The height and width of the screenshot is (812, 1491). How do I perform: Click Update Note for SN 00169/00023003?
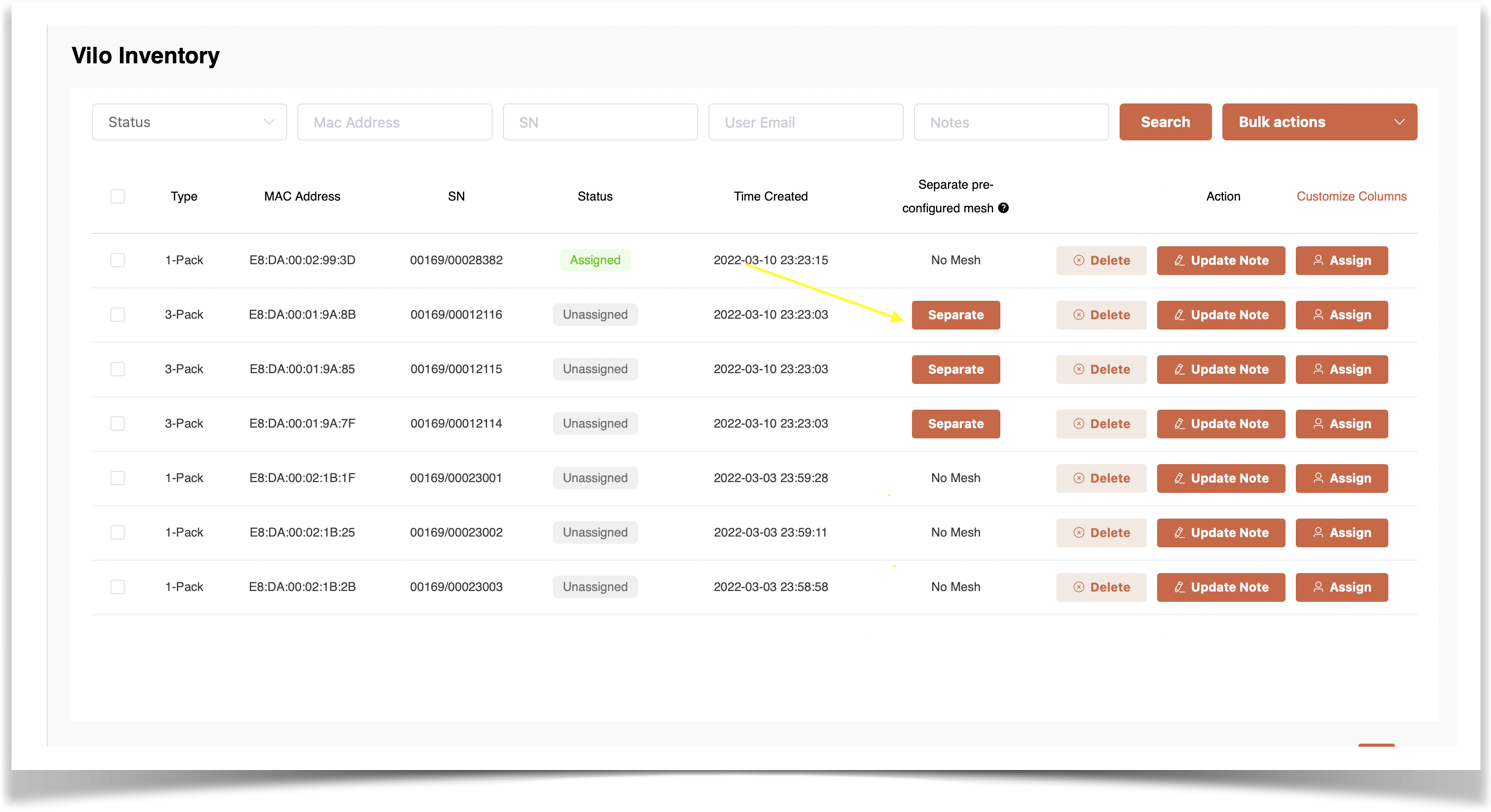(x=1221, y=587)
